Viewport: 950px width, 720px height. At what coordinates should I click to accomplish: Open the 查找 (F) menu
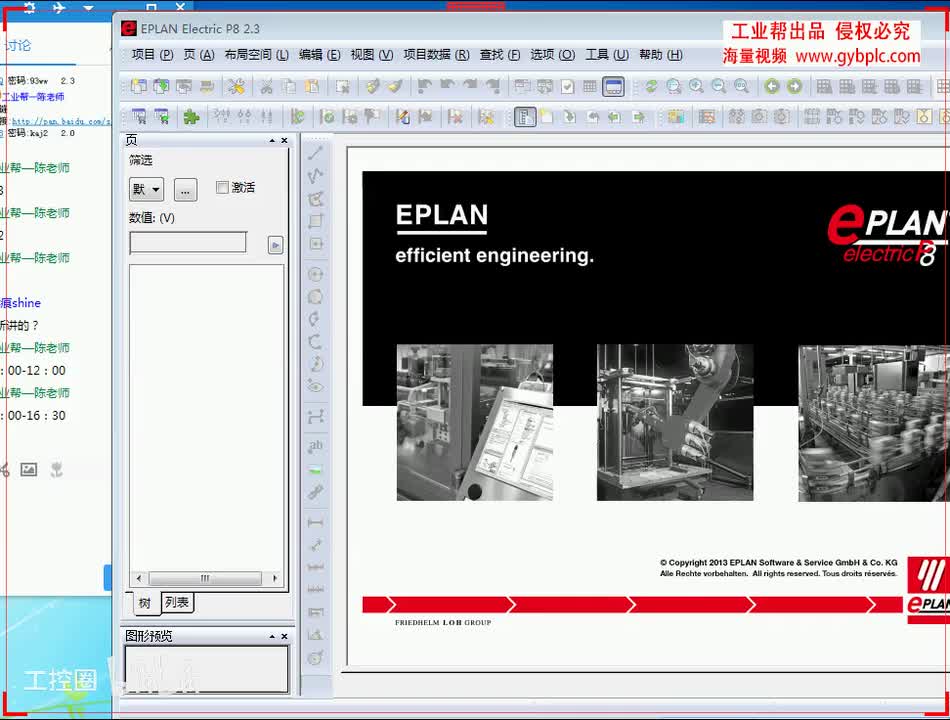coord(499,55)
